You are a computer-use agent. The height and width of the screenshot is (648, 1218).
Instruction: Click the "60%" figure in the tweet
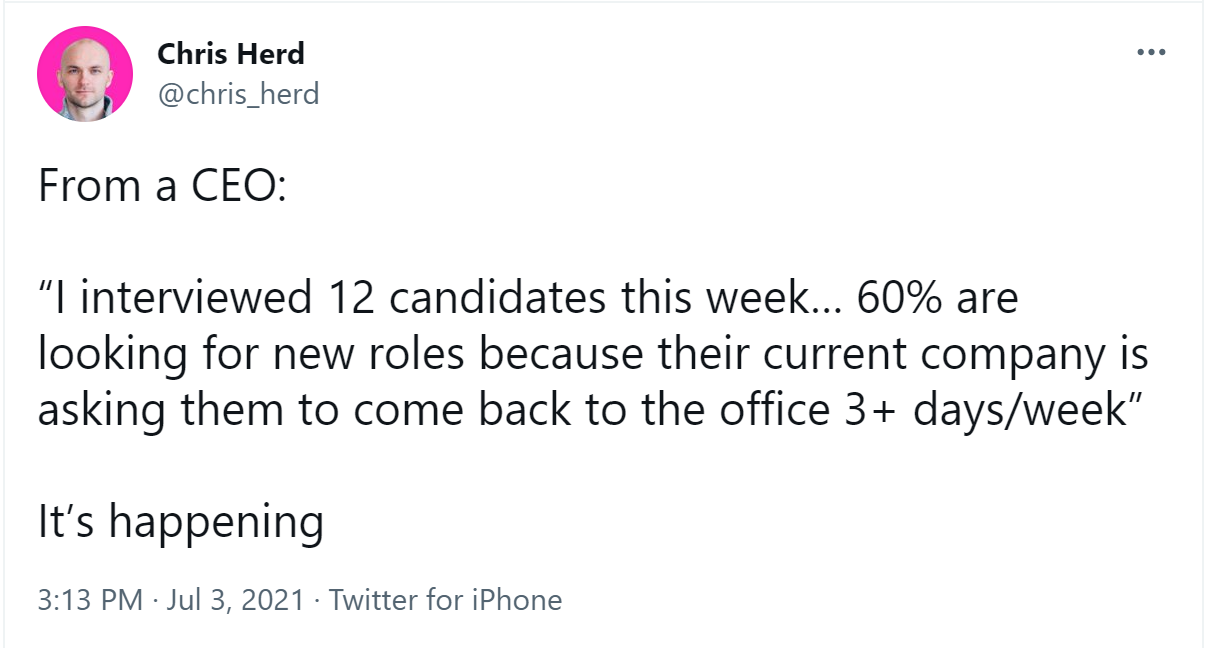895,299
